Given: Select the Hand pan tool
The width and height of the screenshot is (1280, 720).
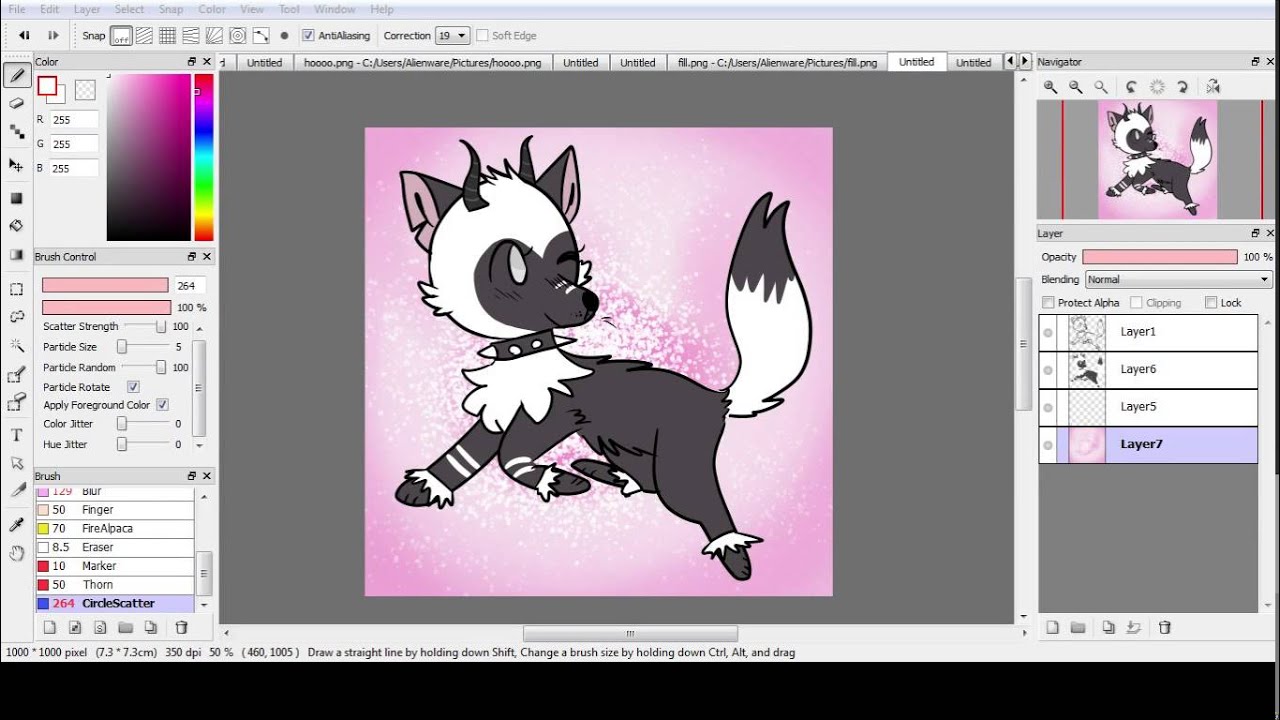Looking at the screenshot, I should click(x=16, y=553).
